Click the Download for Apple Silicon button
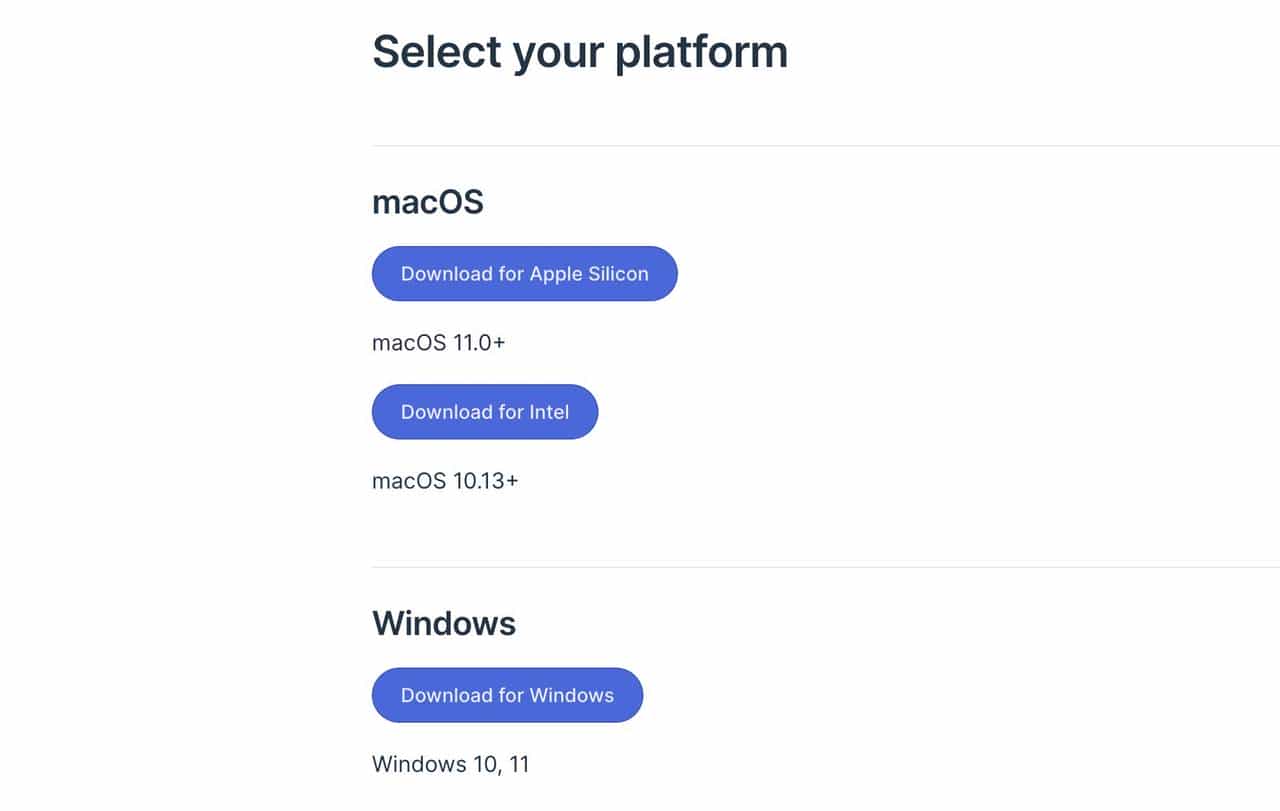 click(524, 273)
